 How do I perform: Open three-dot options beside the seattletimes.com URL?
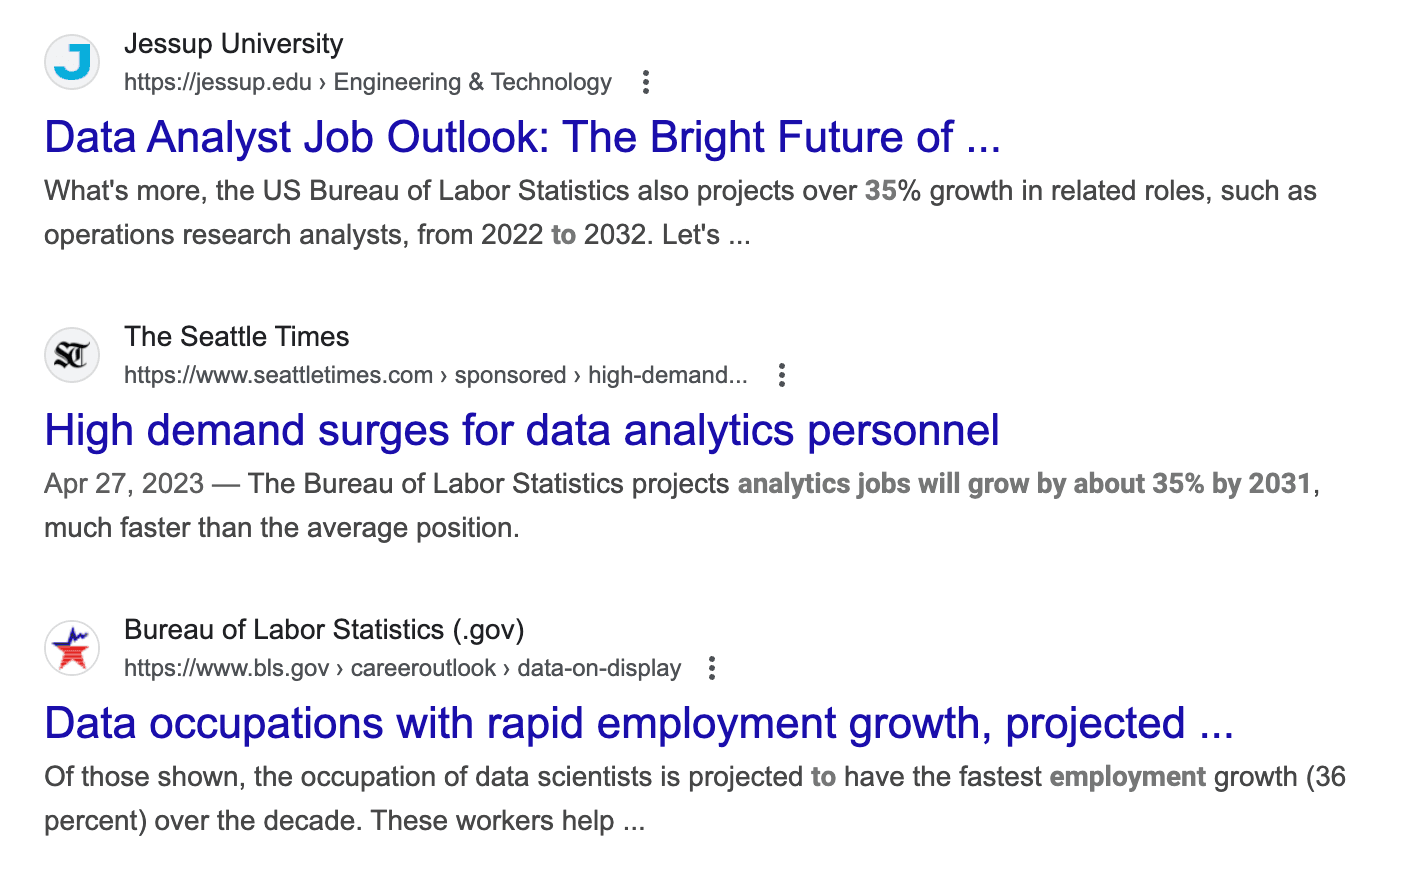pos(782,375)
